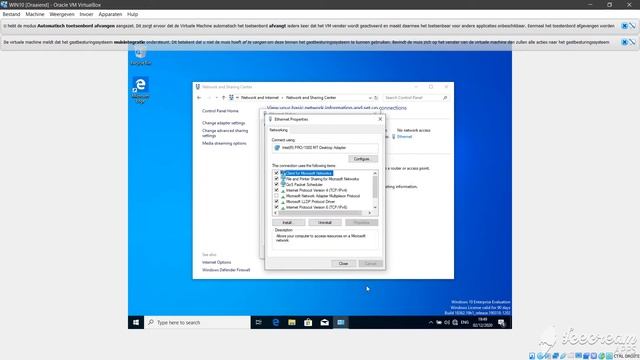This screenshot has width=640, height=360.
Task: Click the Uninstall button
Action: click(325, 222)
